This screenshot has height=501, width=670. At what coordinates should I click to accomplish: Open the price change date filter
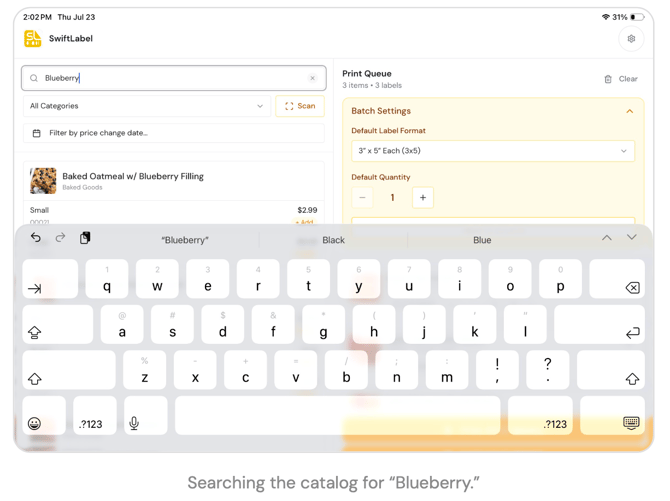click(174, 133)
